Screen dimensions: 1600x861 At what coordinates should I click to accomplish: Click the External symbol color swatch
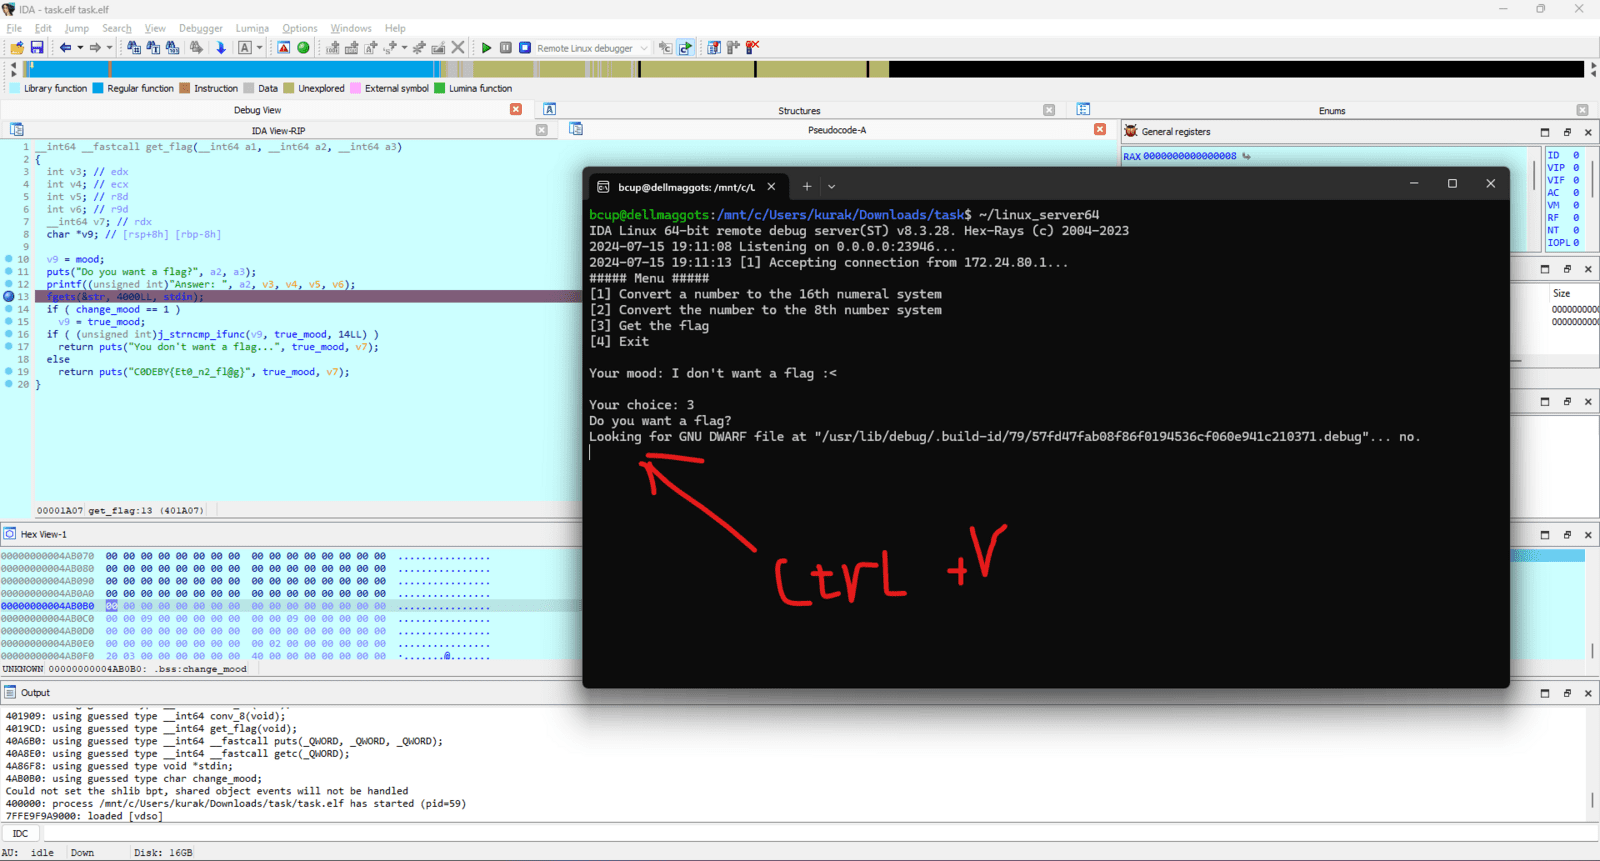(355, 88)
